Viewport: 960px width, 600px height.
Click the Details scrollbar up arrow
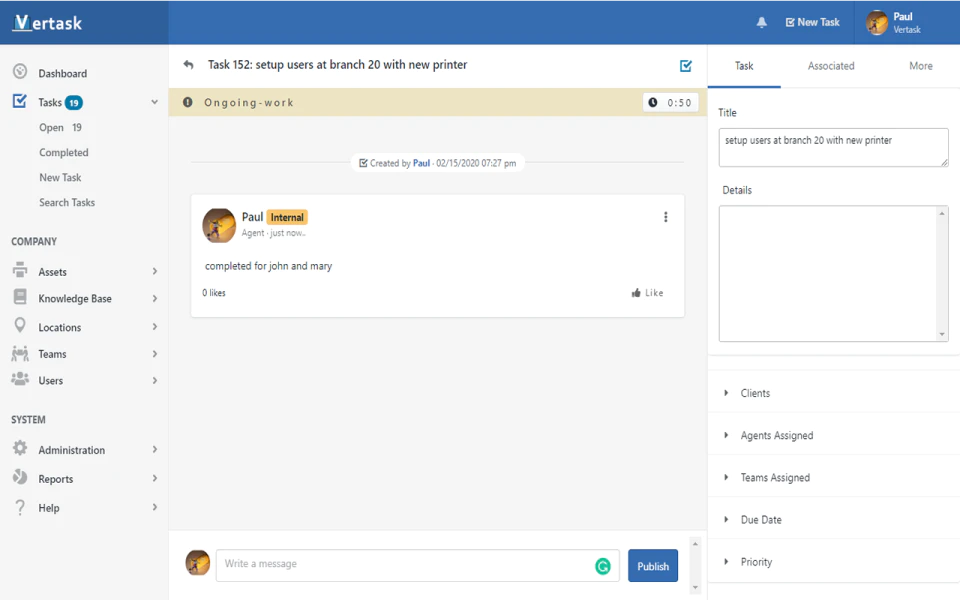pyautogui.click(x=942, y=213)
